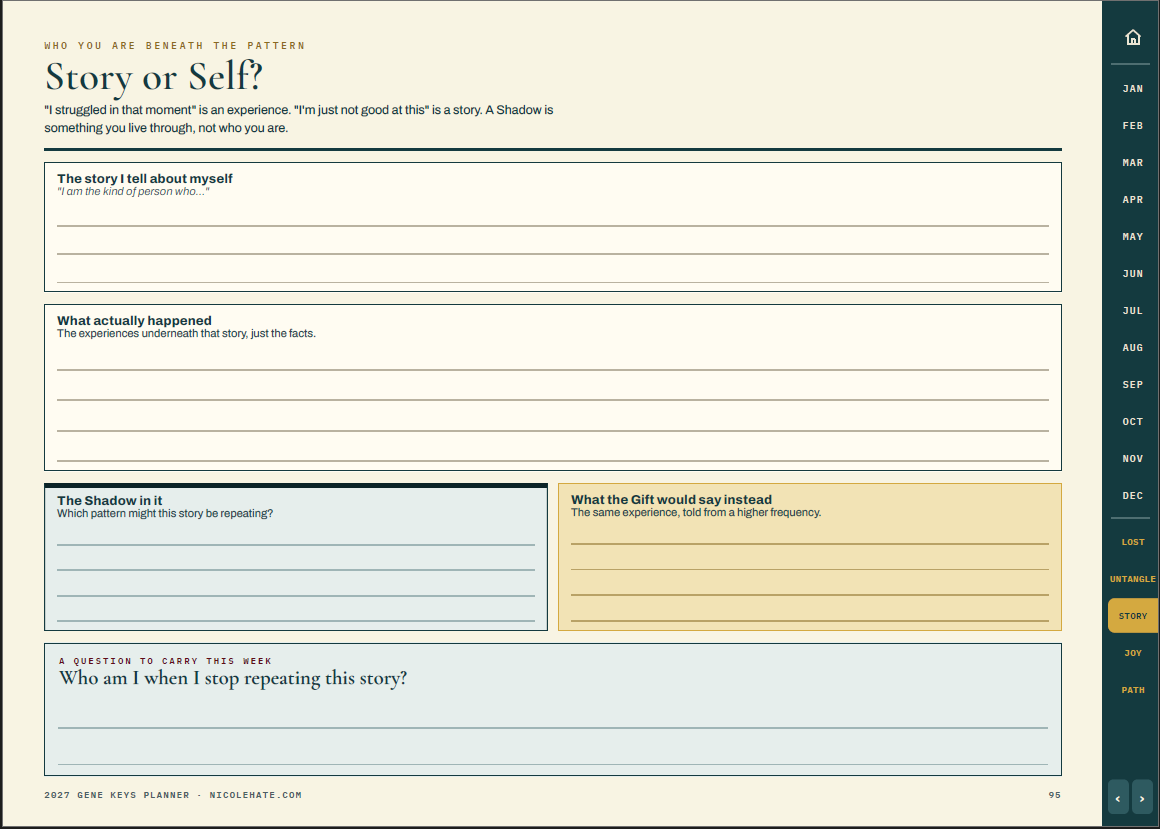Jump to the PATH section
This screenshot has width=1160, height=829.
(x=1133, y=690)
